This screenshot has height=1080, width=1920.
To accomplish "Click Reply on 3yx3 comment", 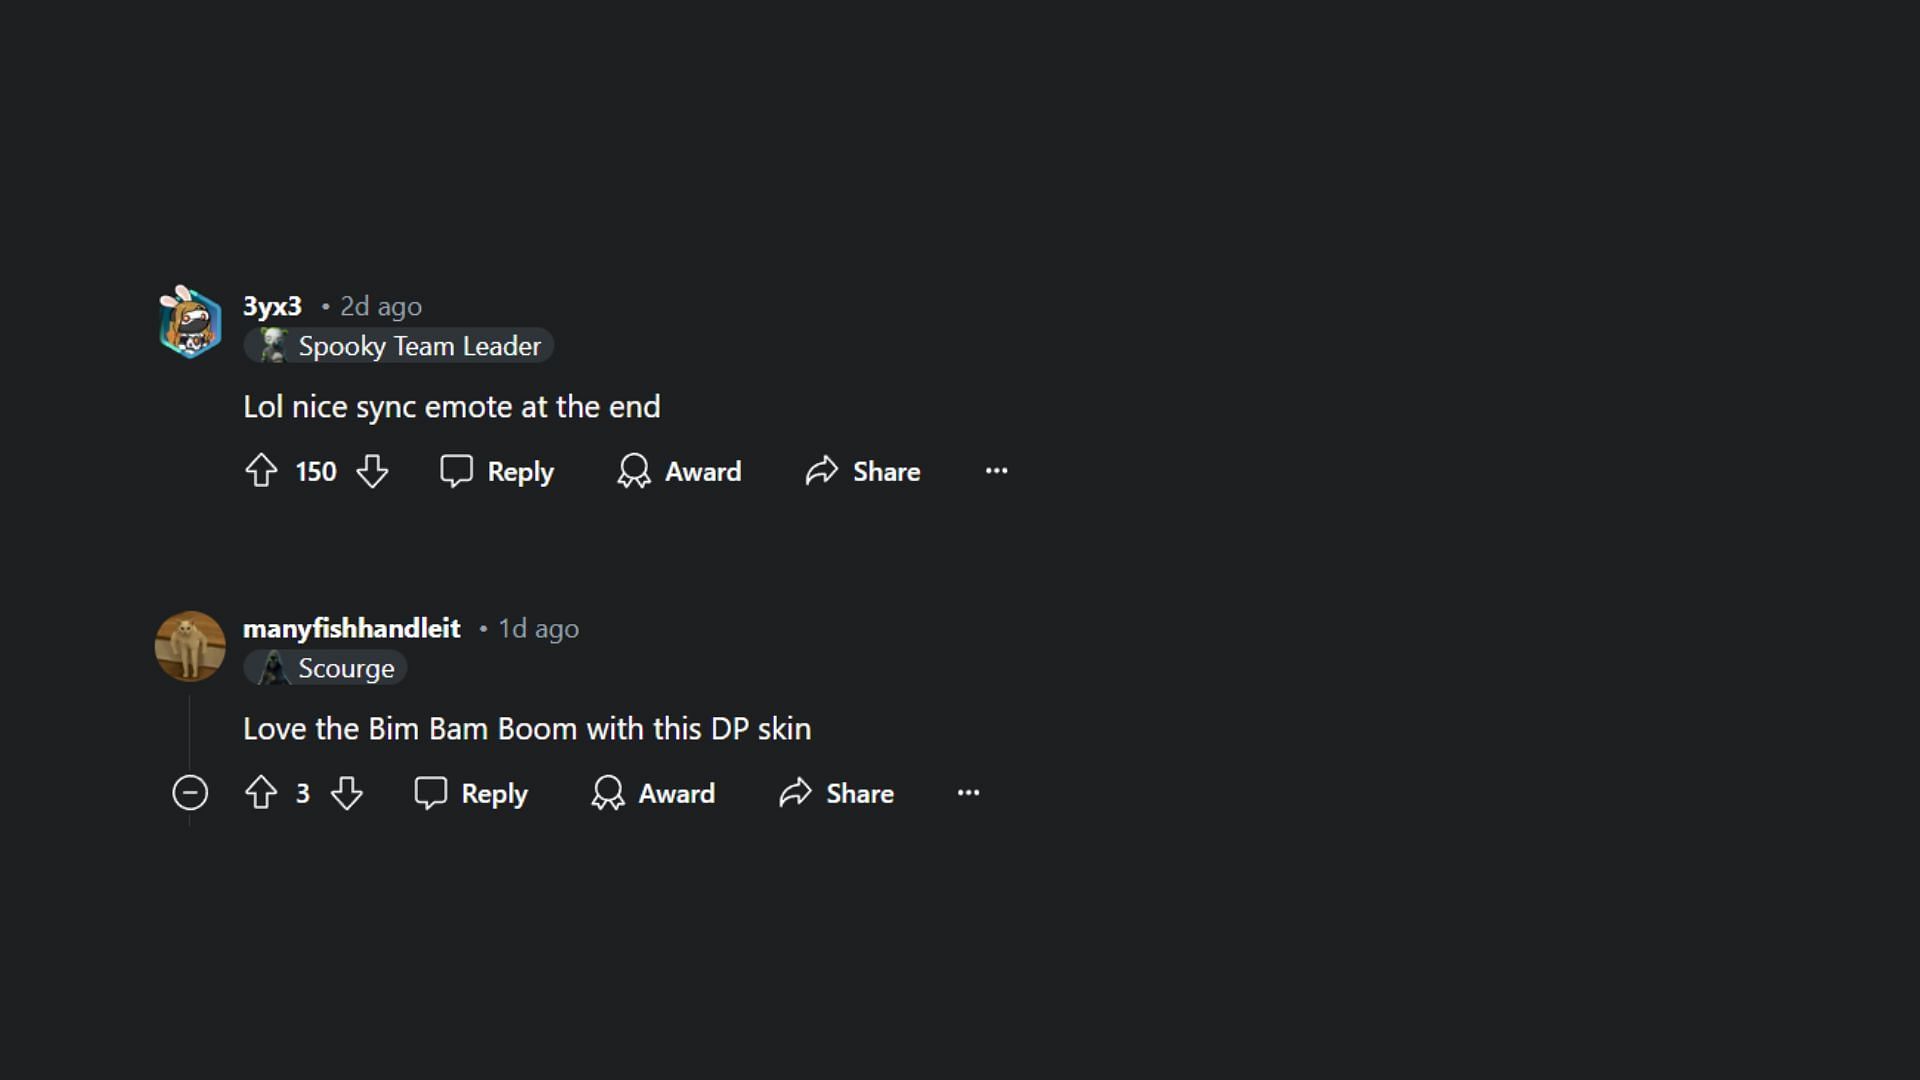I will (498, 472).
